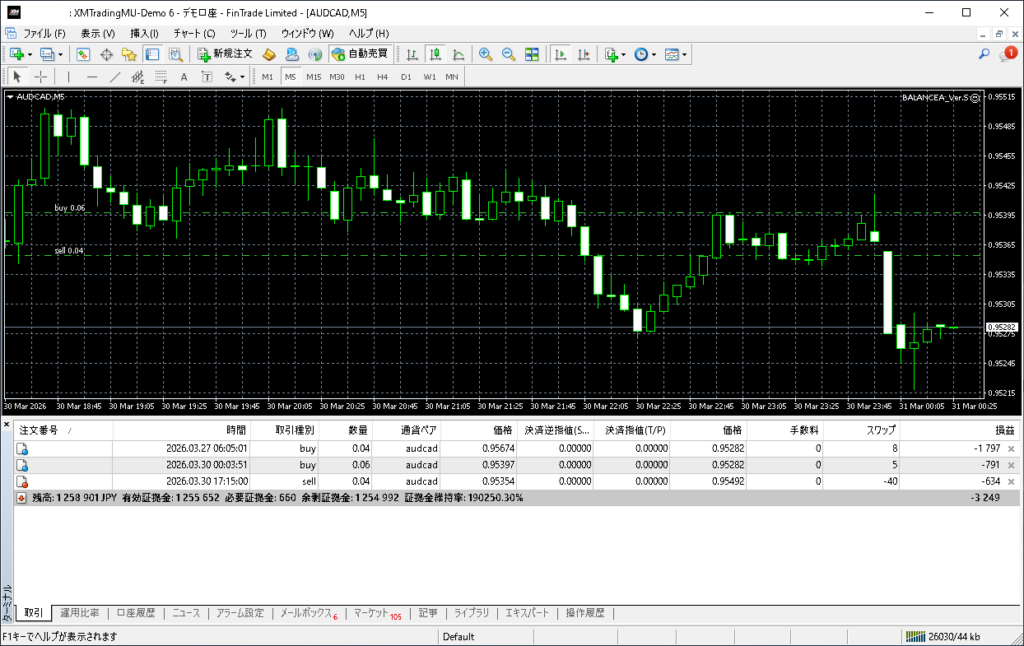Select the candlestick chart display icon
1024x646 pixels.
pyautogui.click(x=435, y=54)
